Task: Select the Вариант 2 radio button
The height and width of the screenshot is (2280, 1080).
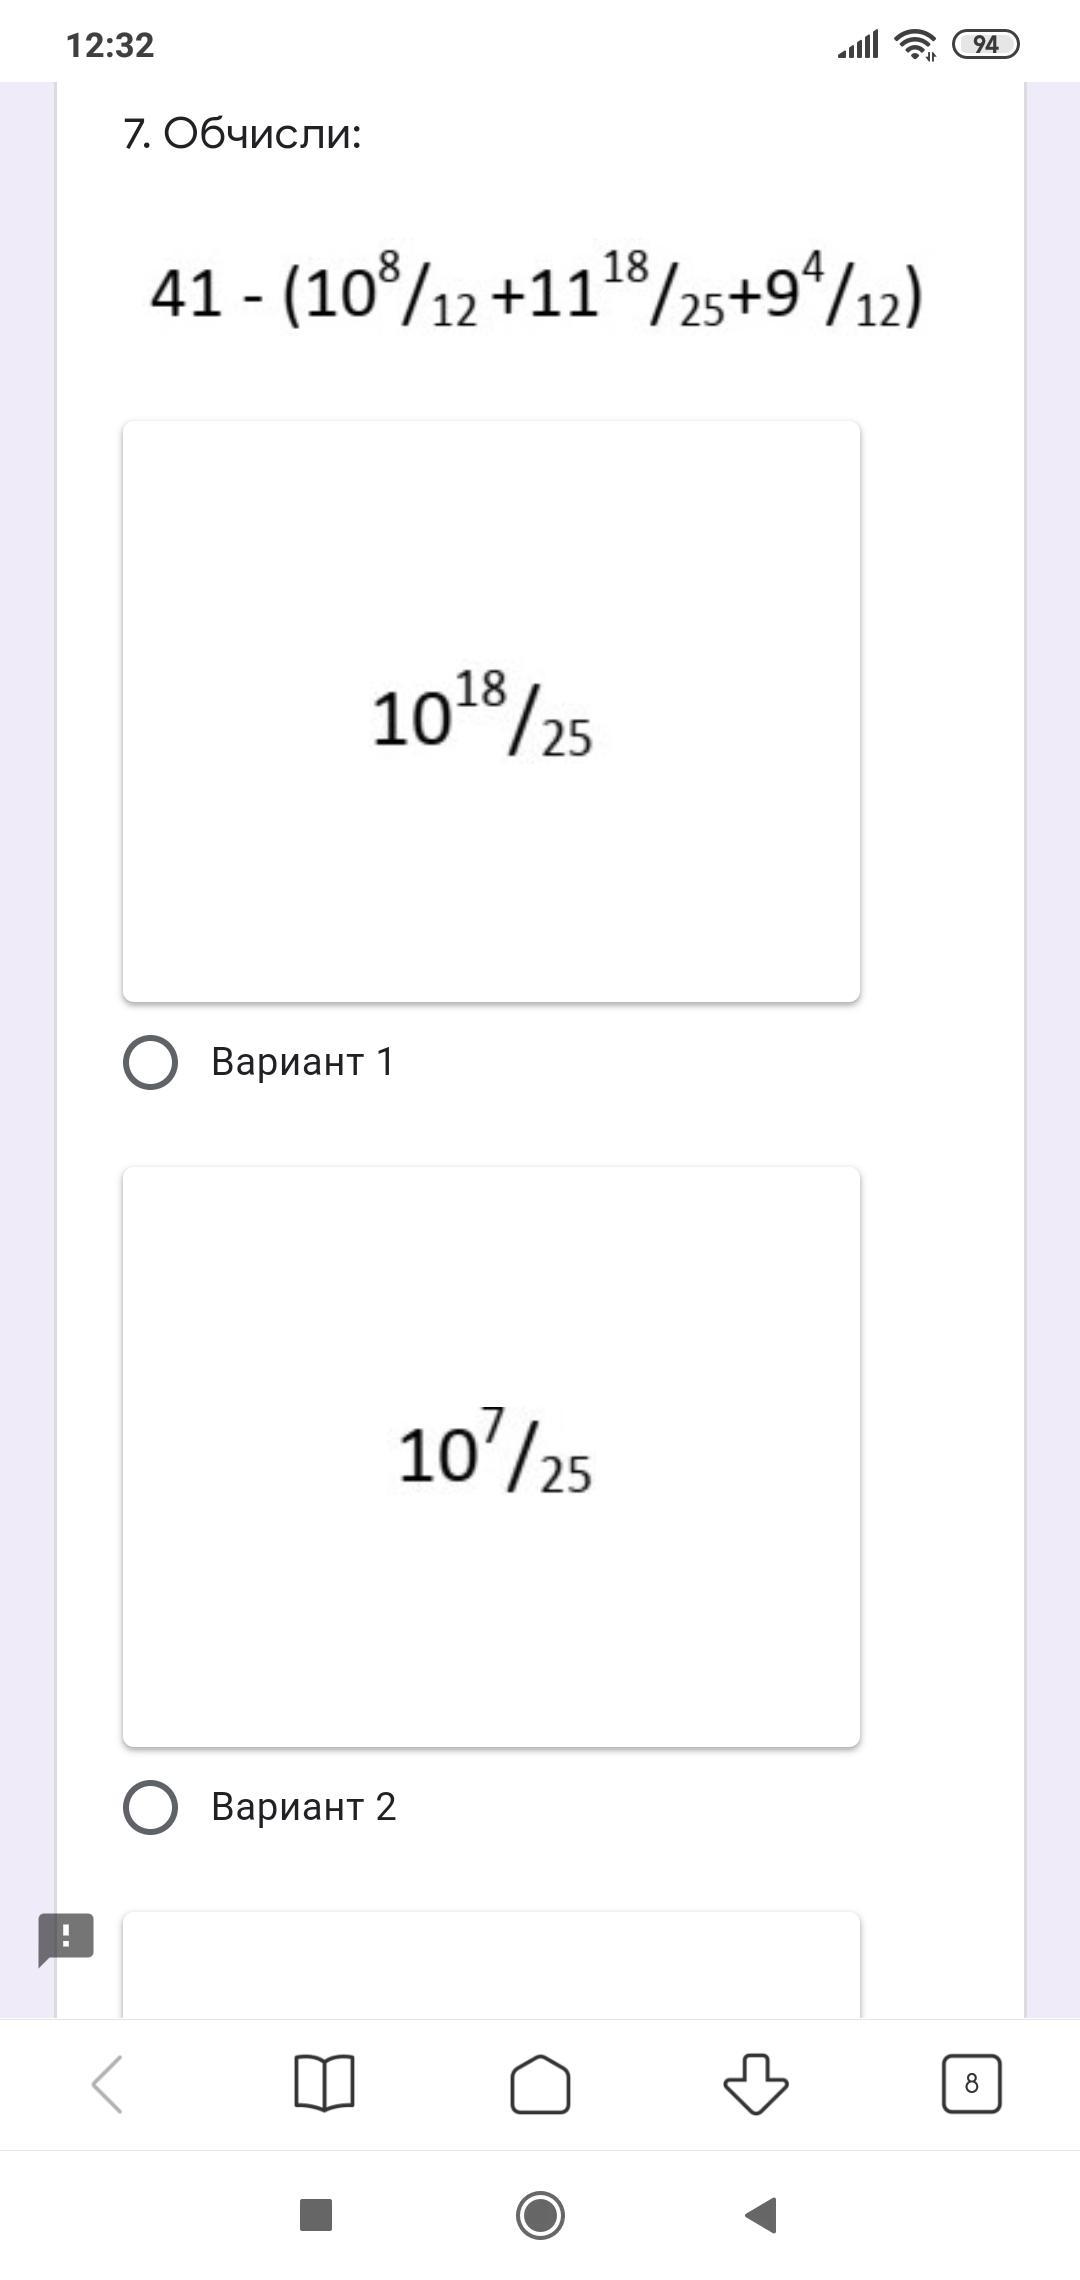Action: tap(150, 1807)
